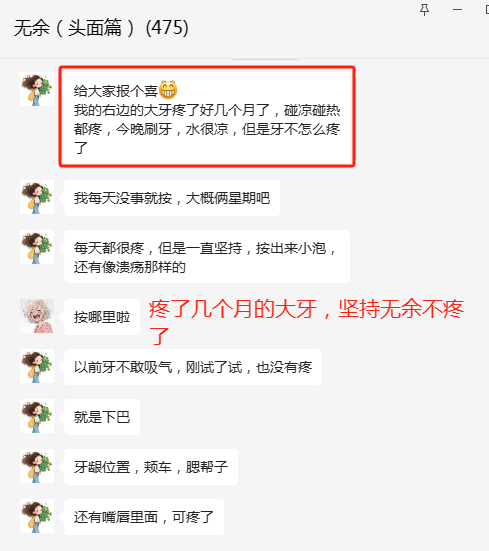Screen dimensions: 489x551
Task: Select the 按哪里啦 message bubble
Action: [x=102, y=317]
